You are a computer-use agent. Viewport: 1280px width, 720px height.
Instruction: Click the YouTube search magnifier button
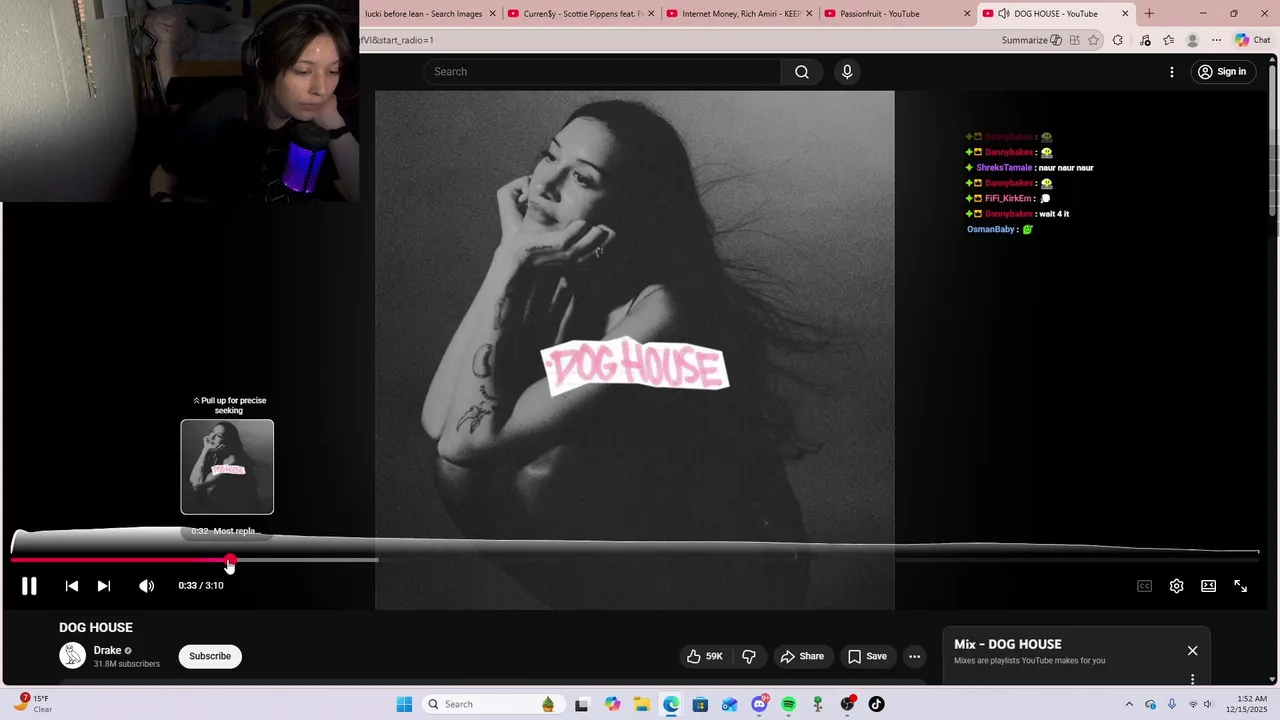tap(802, 72)
